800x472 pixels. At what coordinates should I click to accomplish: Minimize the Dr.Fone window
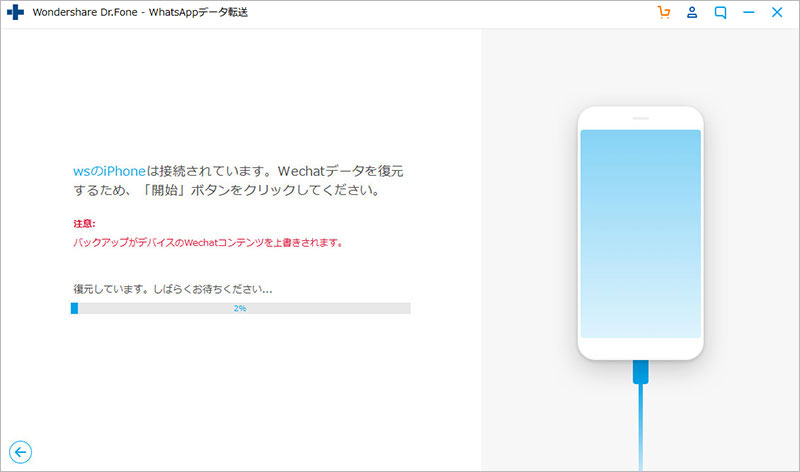748,12
